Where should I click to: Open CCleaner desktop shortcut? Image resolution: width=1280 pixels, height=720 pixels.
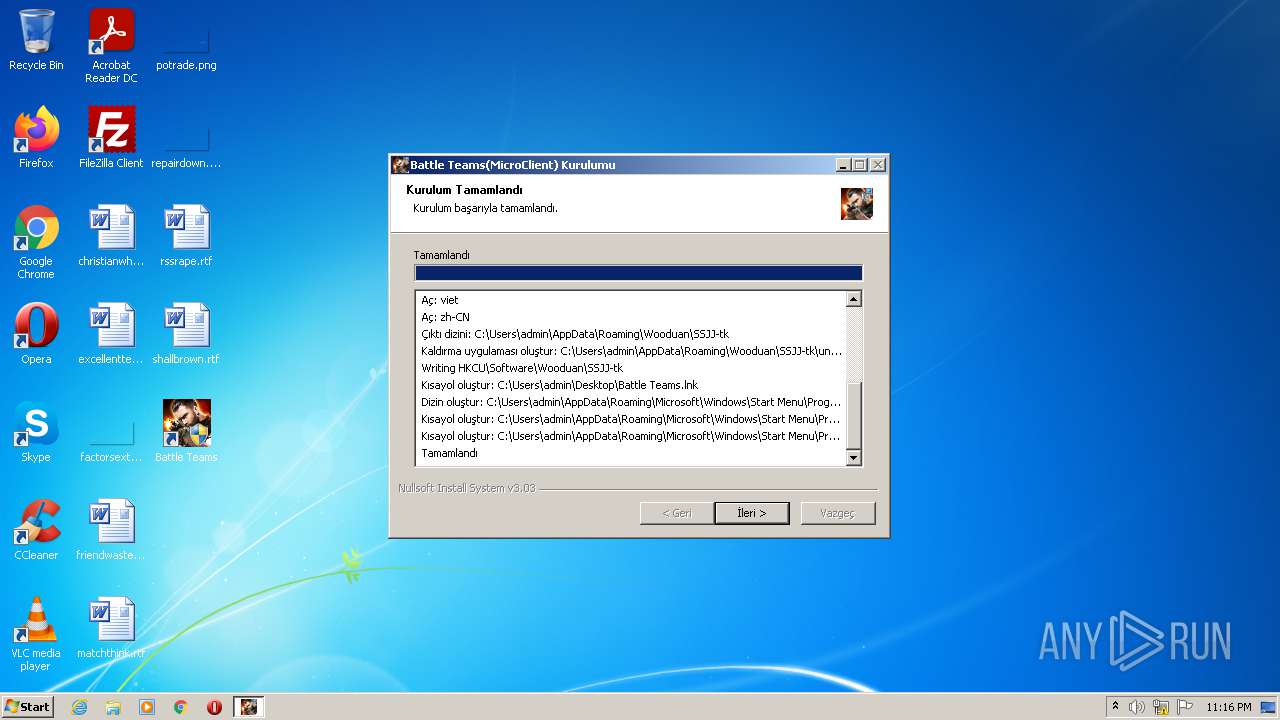36,530
